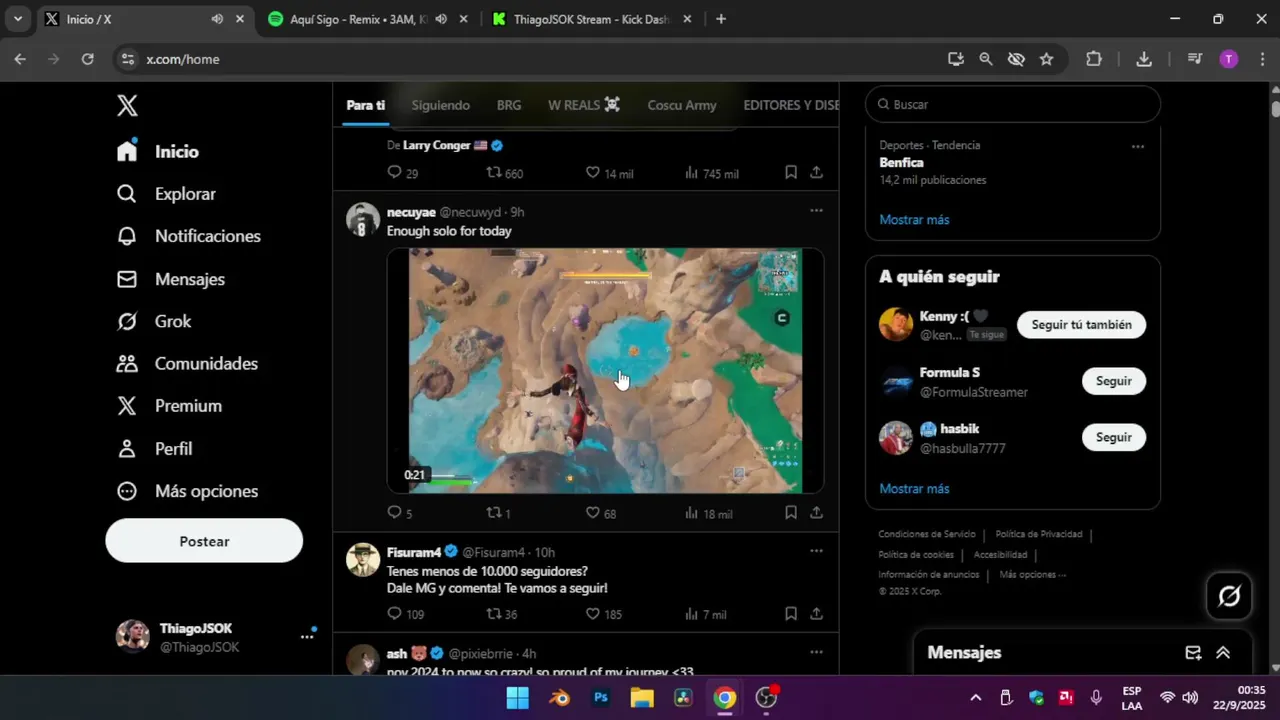Bookmark the Larry Conger post

point(791,172)
